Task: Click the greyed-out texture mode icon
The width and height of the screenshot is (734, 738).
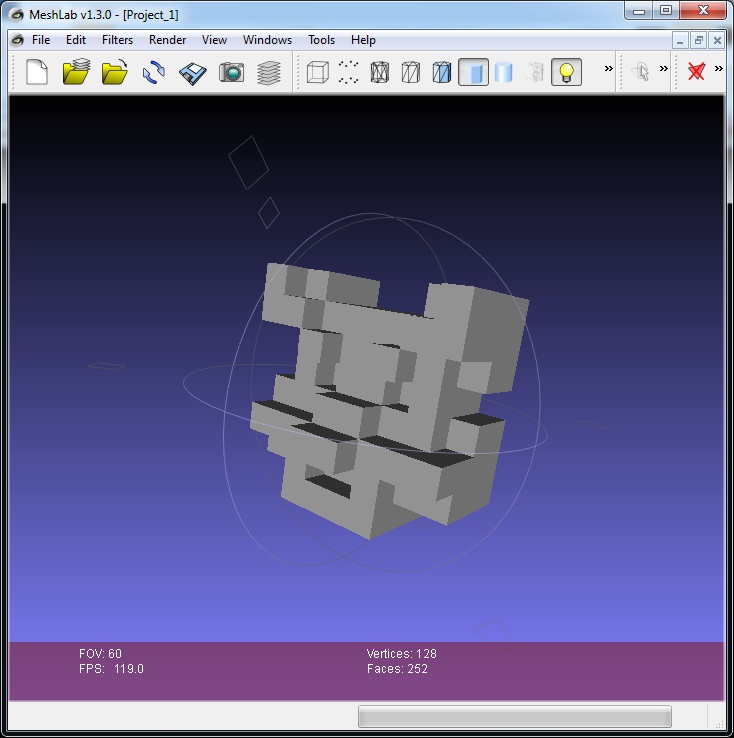Action: click(x=535, y=72)
